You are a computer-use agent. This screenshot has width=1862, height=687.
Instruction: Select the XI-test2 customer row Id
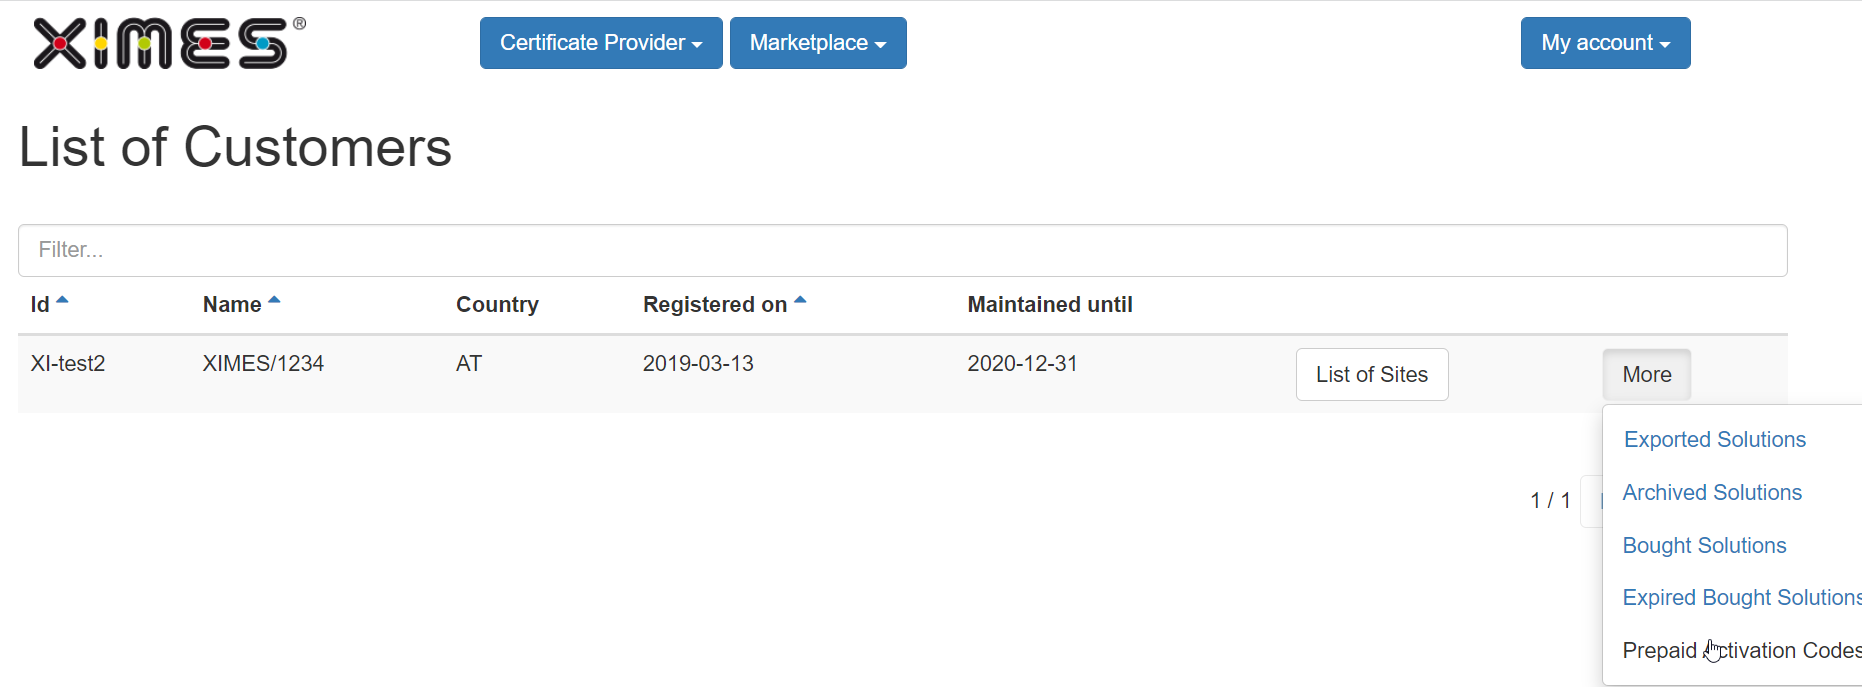coord(68,364)
